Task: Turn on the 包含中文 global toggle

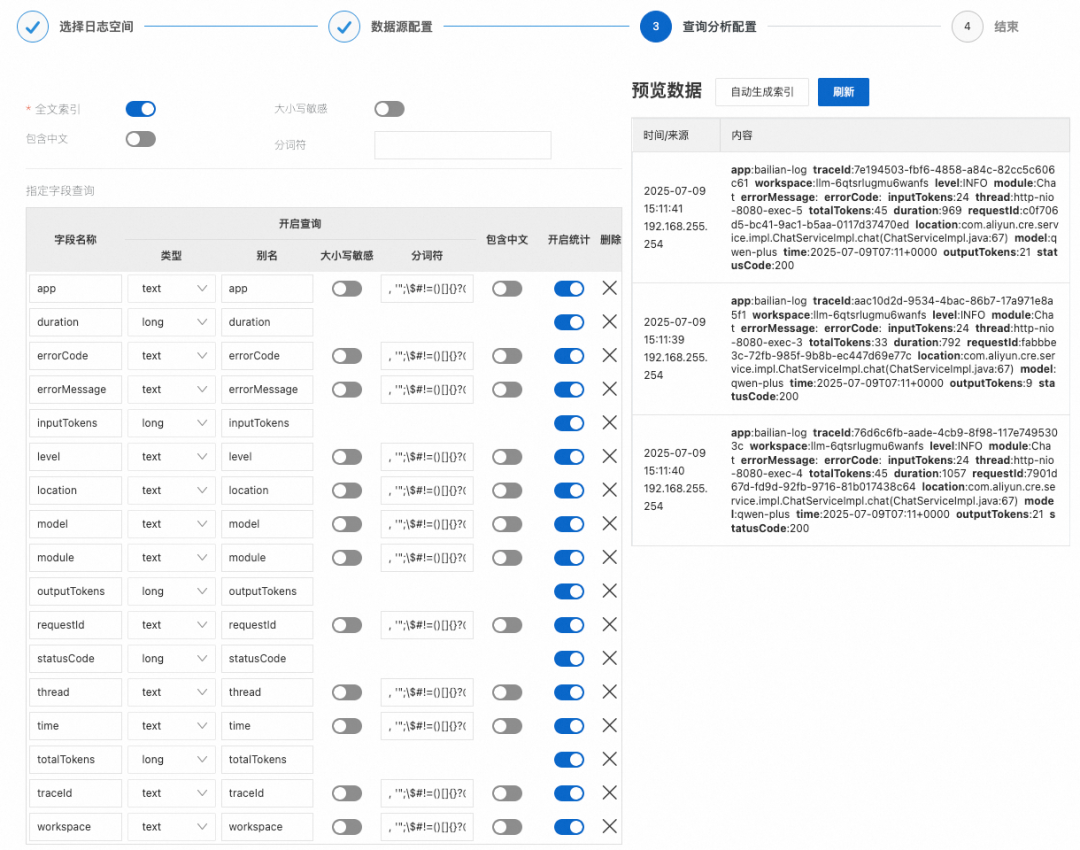Action: pyautogui.click(x=141, y=139)
